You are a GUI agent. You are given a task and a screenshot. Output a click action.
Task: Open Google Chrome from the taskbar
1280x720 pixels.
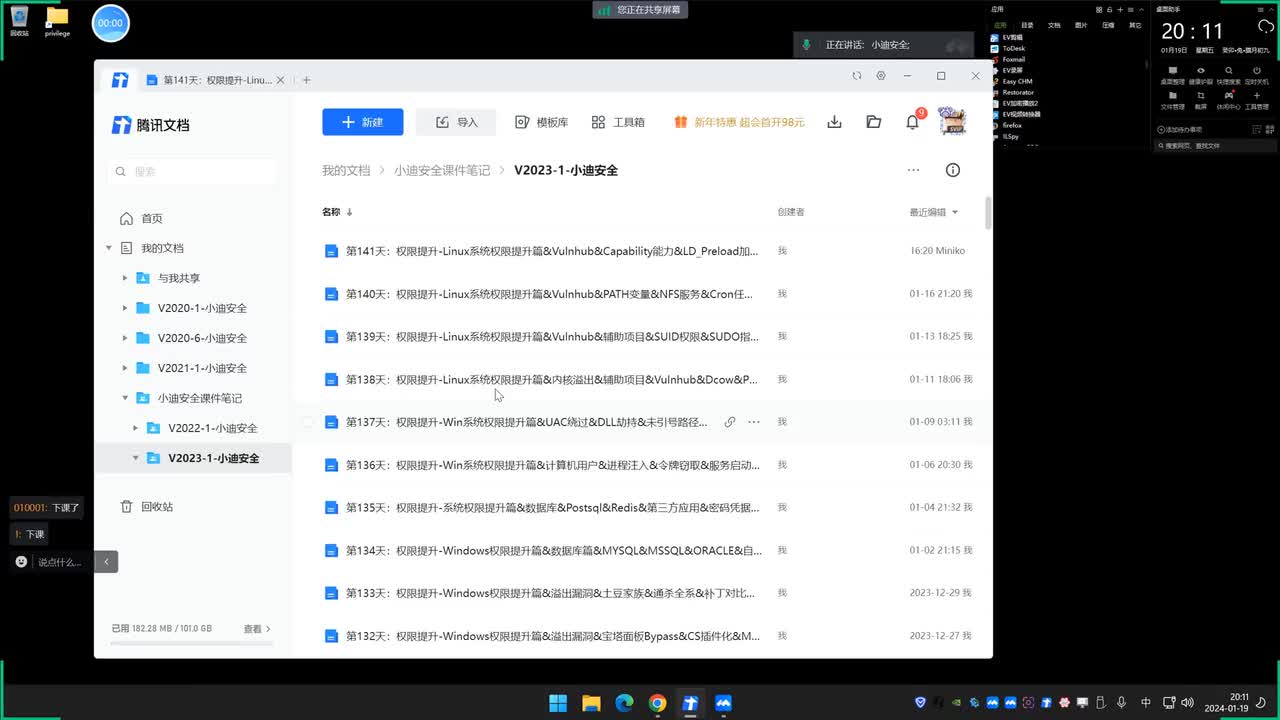pyautogui.click(x=657, y=703)
